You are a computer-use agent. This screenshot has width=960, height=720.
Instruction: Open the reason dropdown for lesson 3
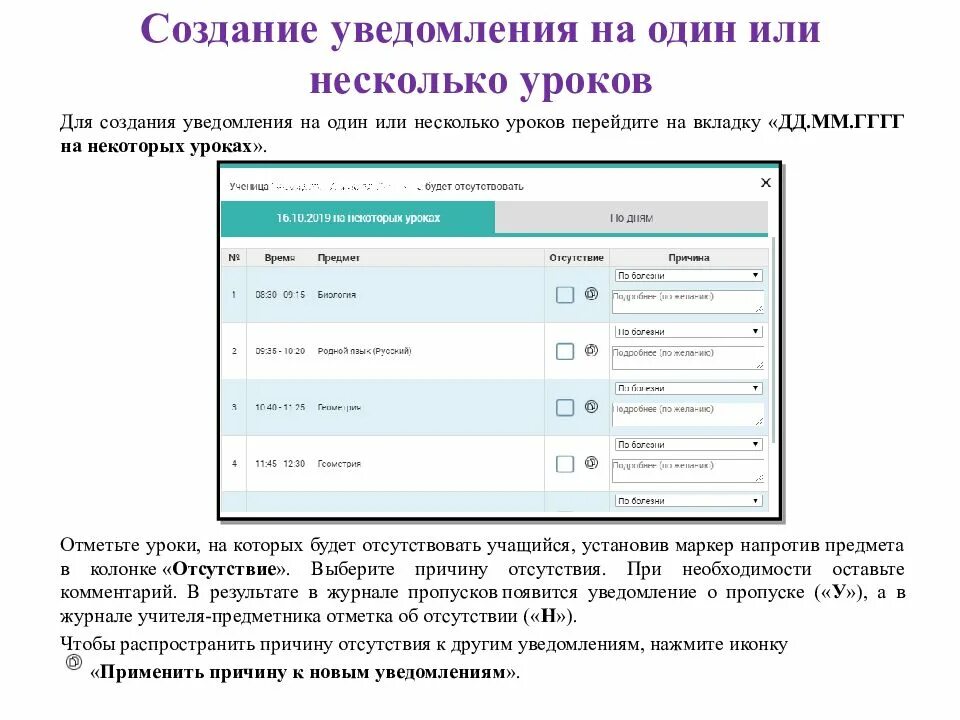(x=688, y=388)
